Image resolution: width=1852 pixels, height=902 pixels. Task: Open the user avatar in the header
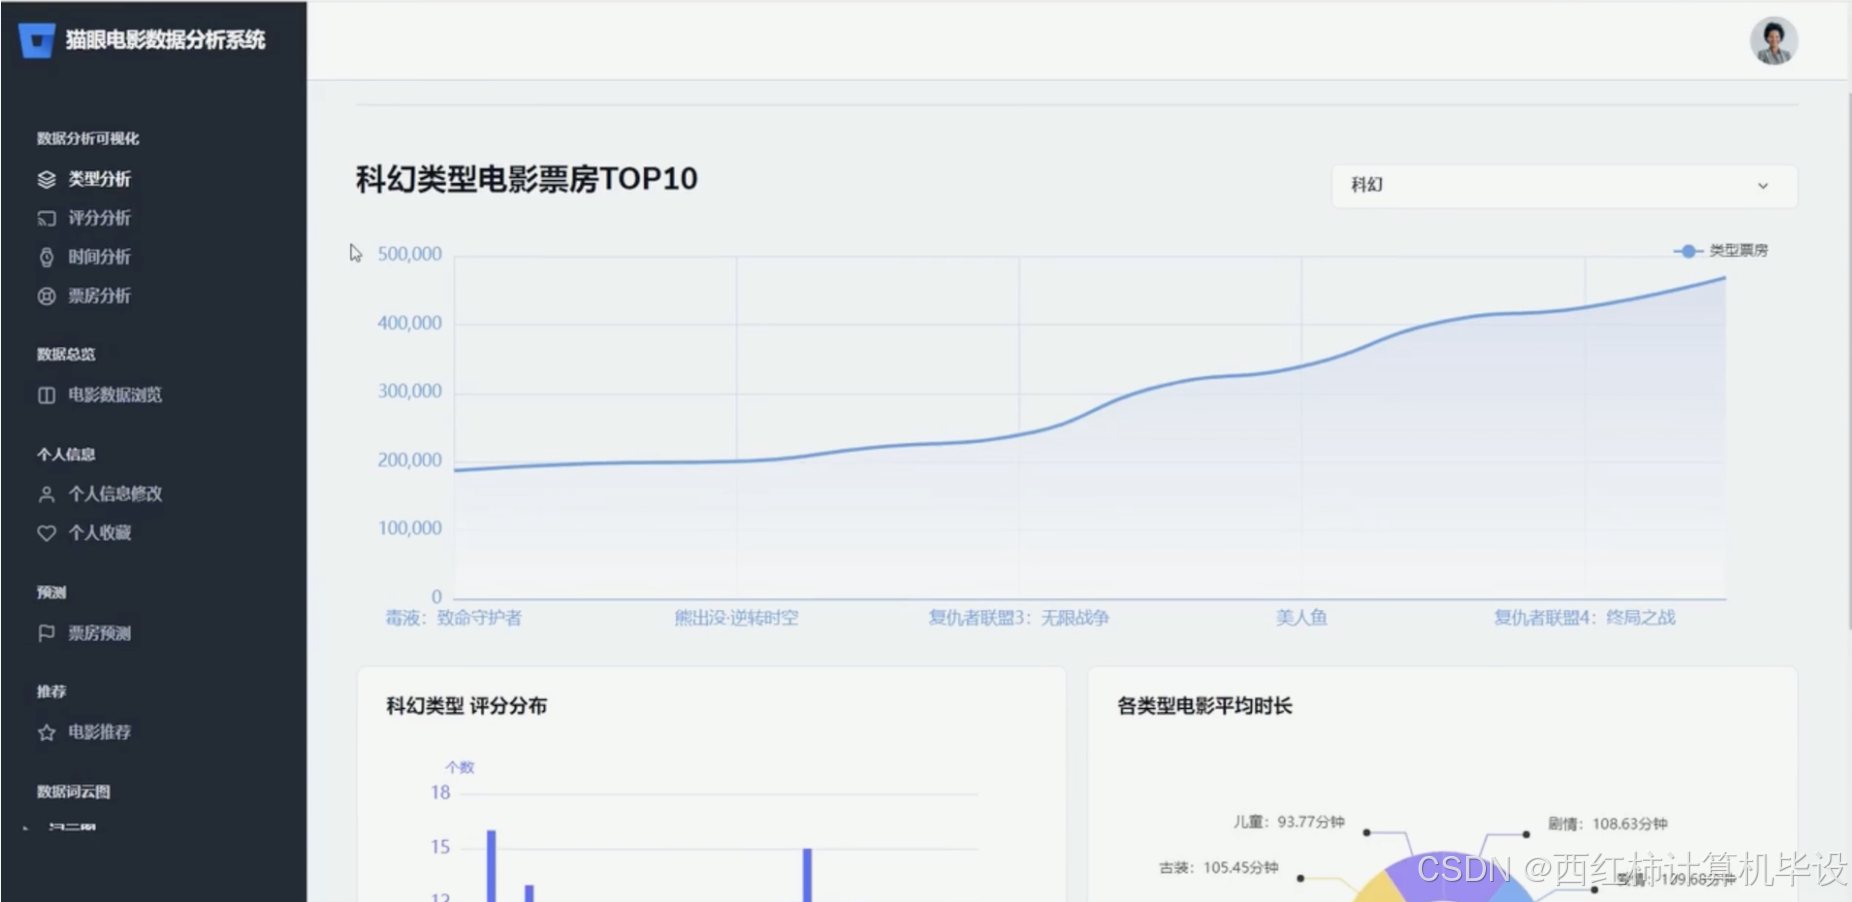coord(1774,41)
